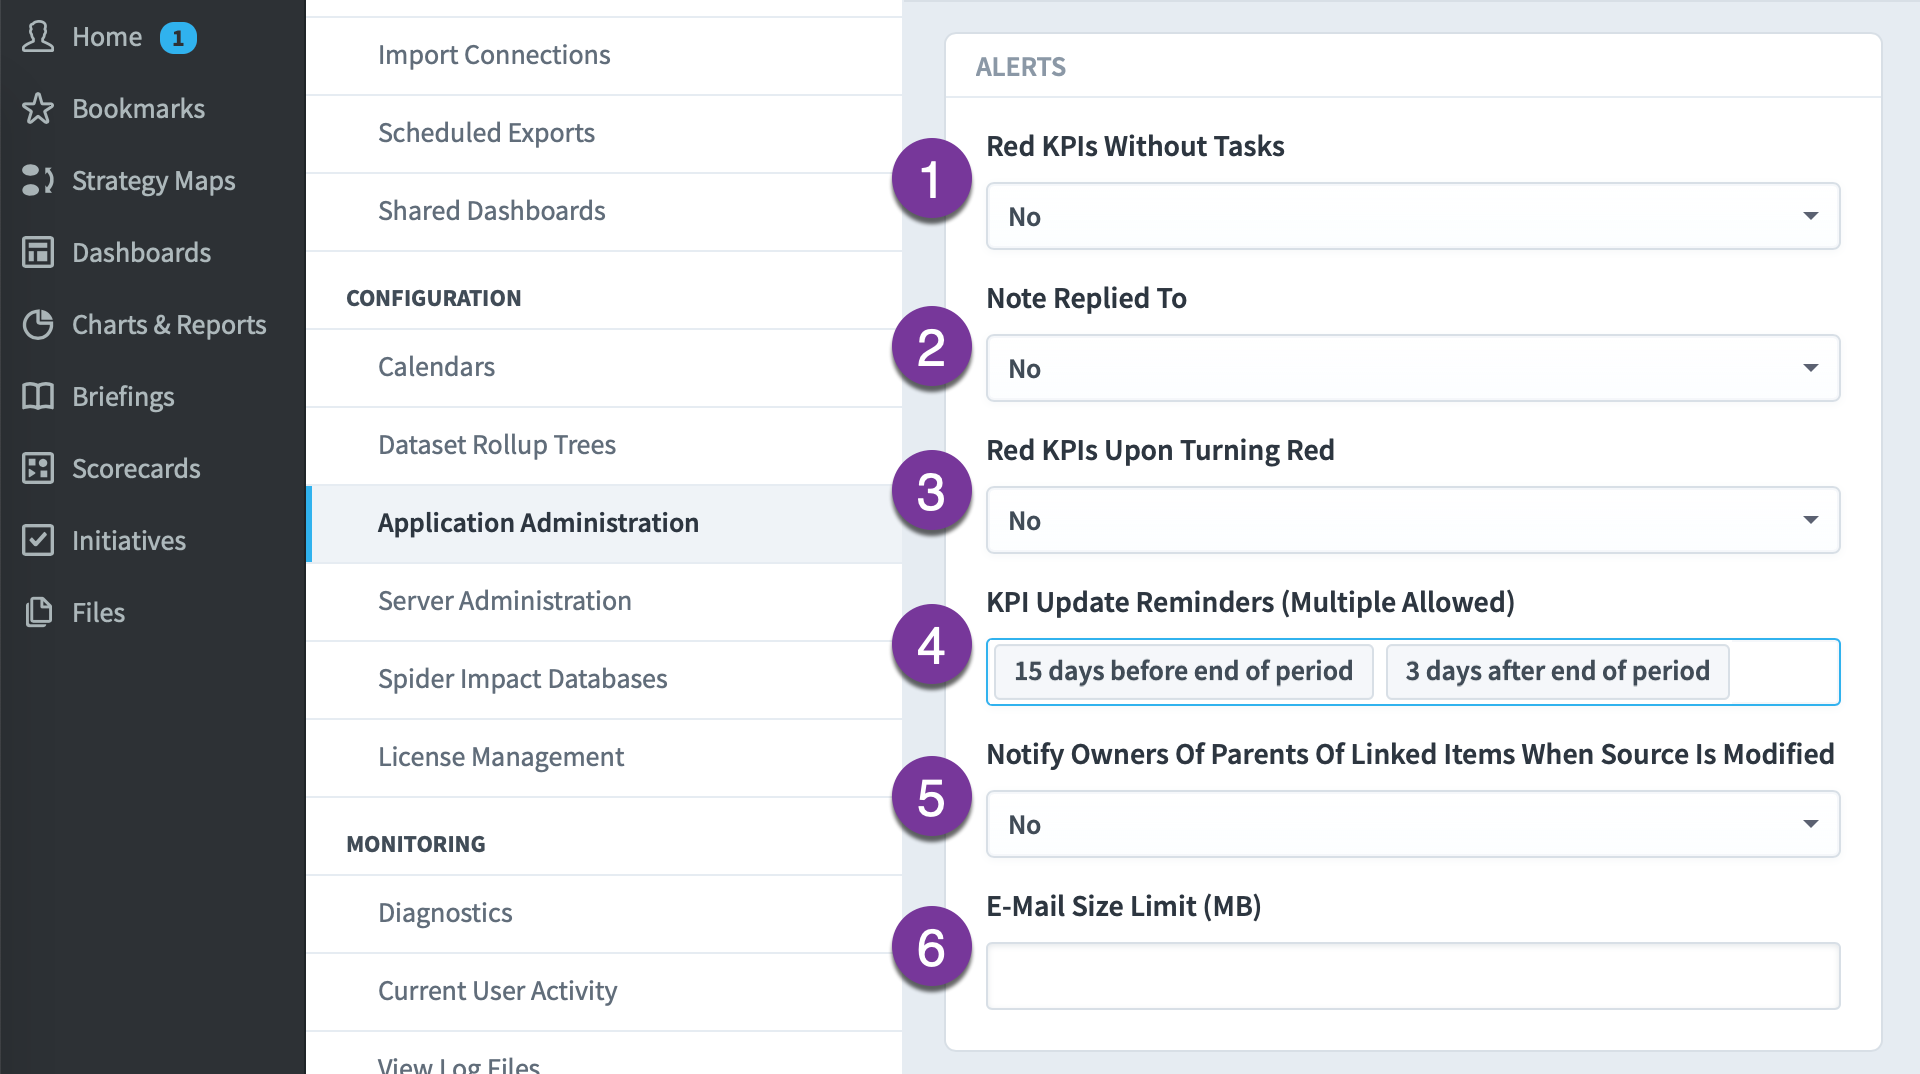The width and height of the screenshot is (1920, 1074).
Task: Select '15 days before end of period' tag
Action: (1183, 672)
